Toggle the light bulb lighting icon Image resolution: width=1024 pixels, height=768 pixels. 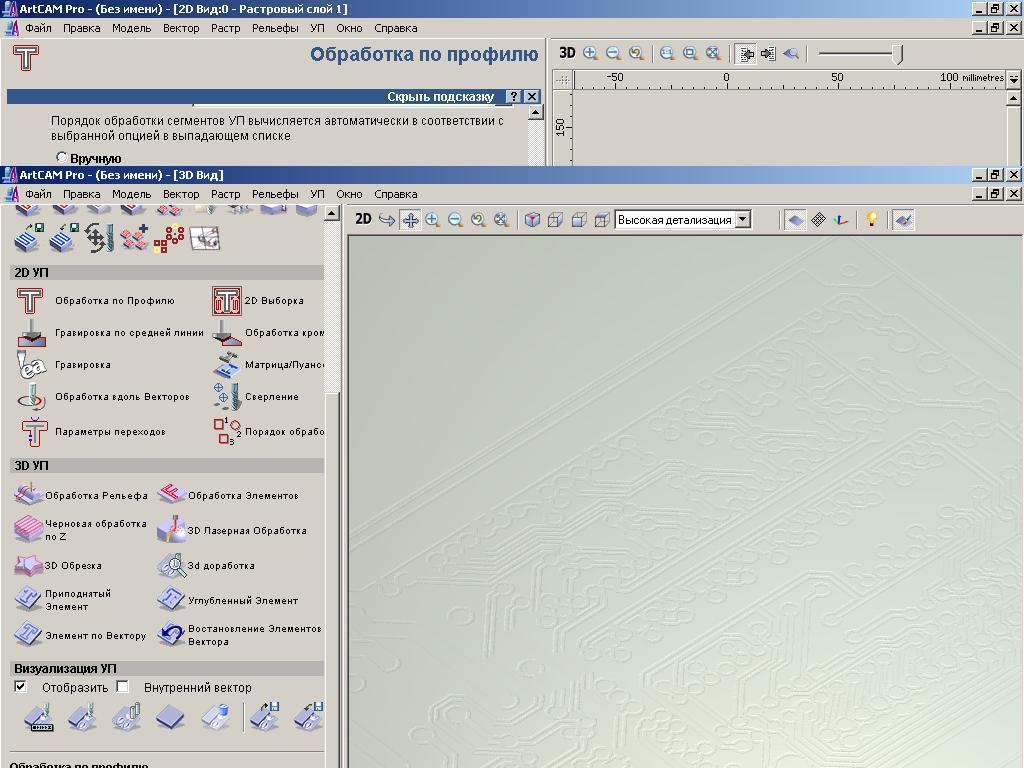(x=871, y=220)
